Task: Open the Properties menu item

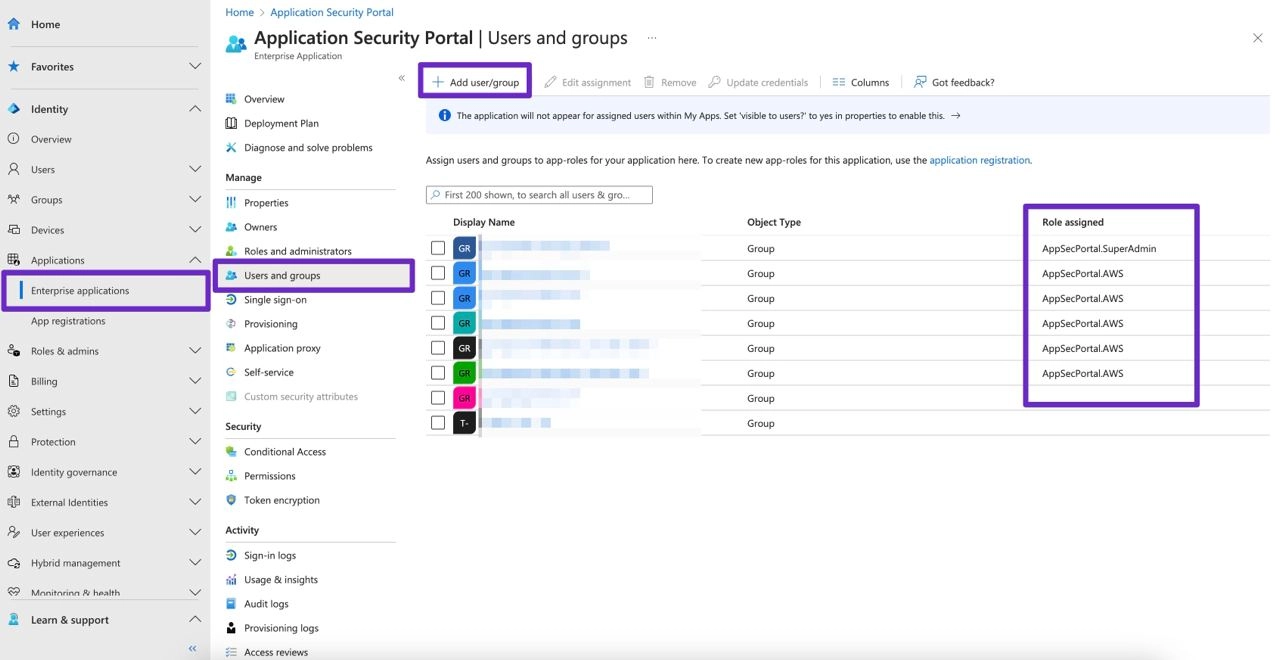Action: 266,203
